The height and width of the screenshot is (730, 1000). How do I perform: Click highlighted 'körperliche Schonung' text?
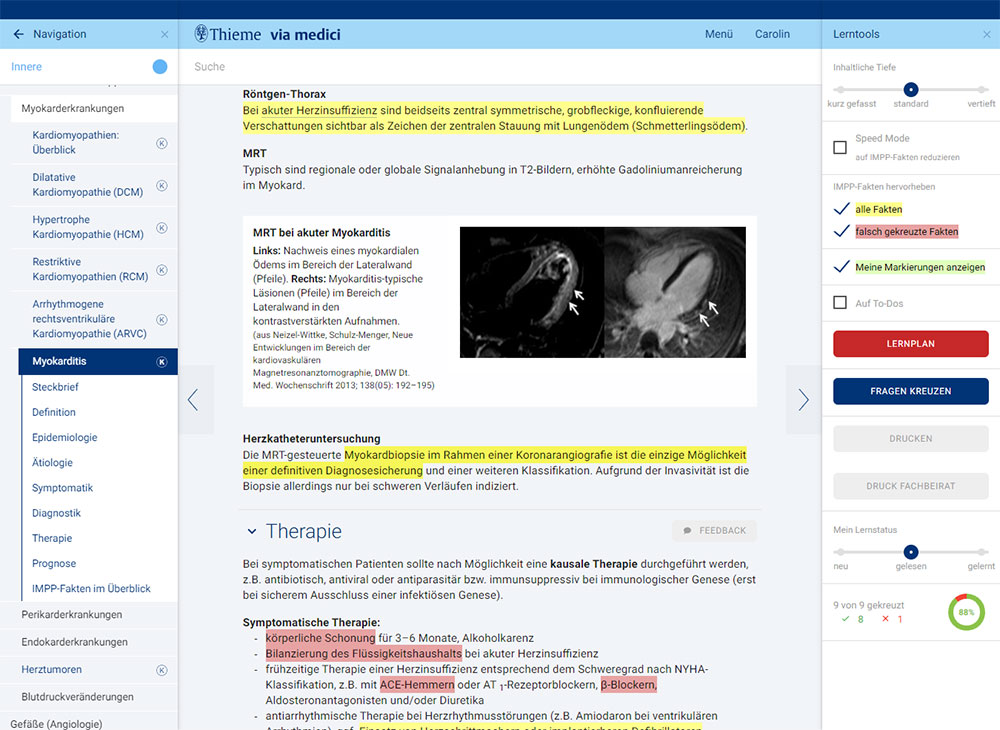(x=320, y=638)
